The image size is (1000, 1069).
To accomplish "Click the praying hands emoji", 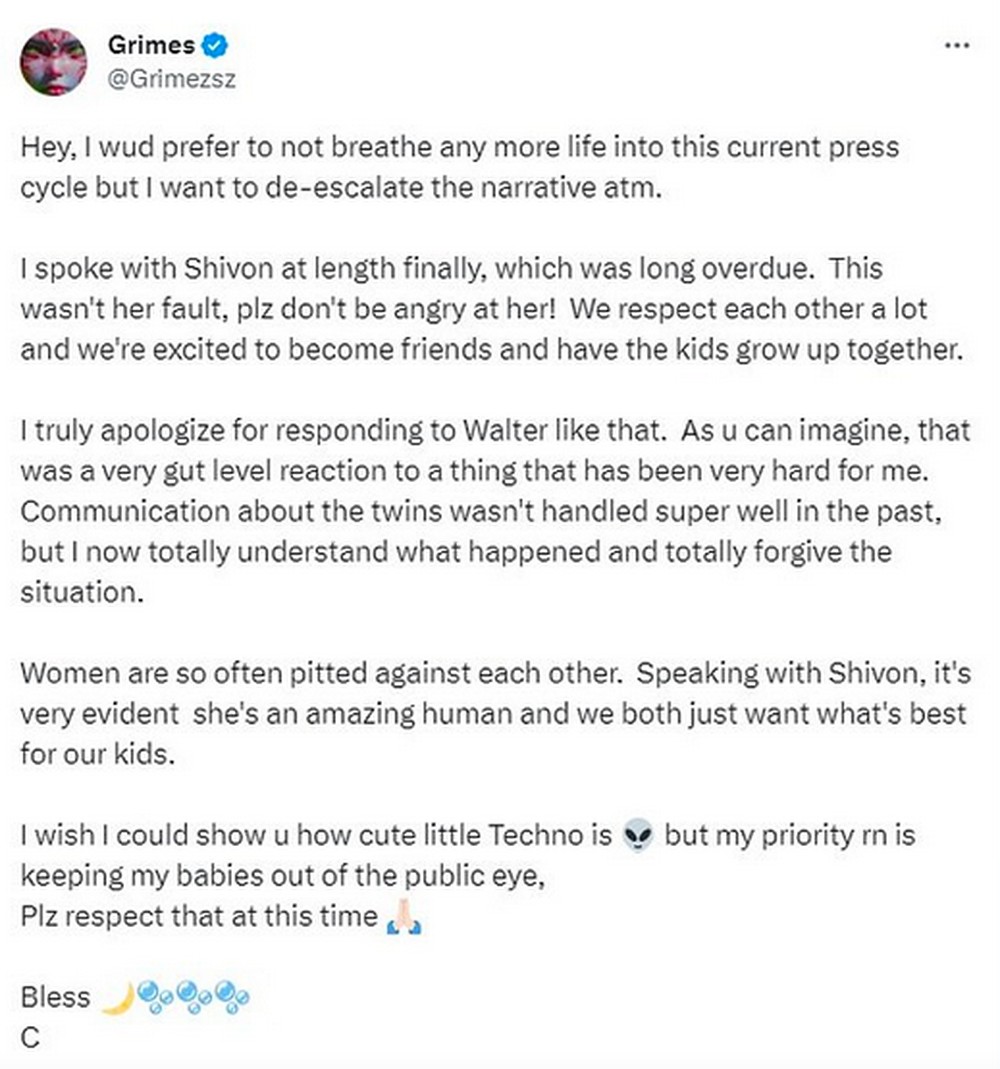I will click(x=402, y=917).
